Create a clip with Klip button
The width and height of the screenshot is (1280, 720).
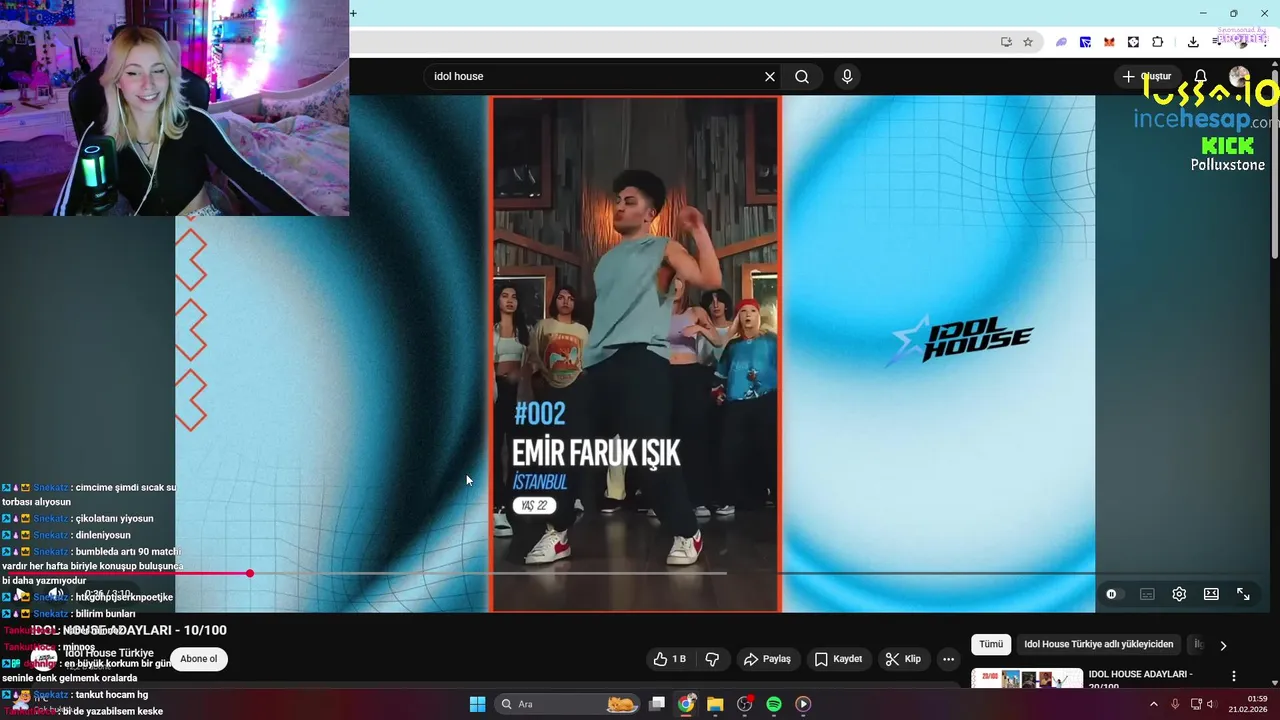point(903,659)
